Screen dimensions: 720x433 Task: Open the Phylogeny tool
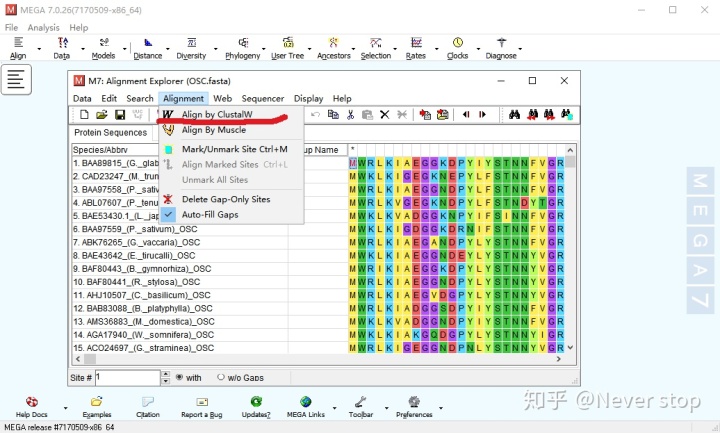click(242, 48)
